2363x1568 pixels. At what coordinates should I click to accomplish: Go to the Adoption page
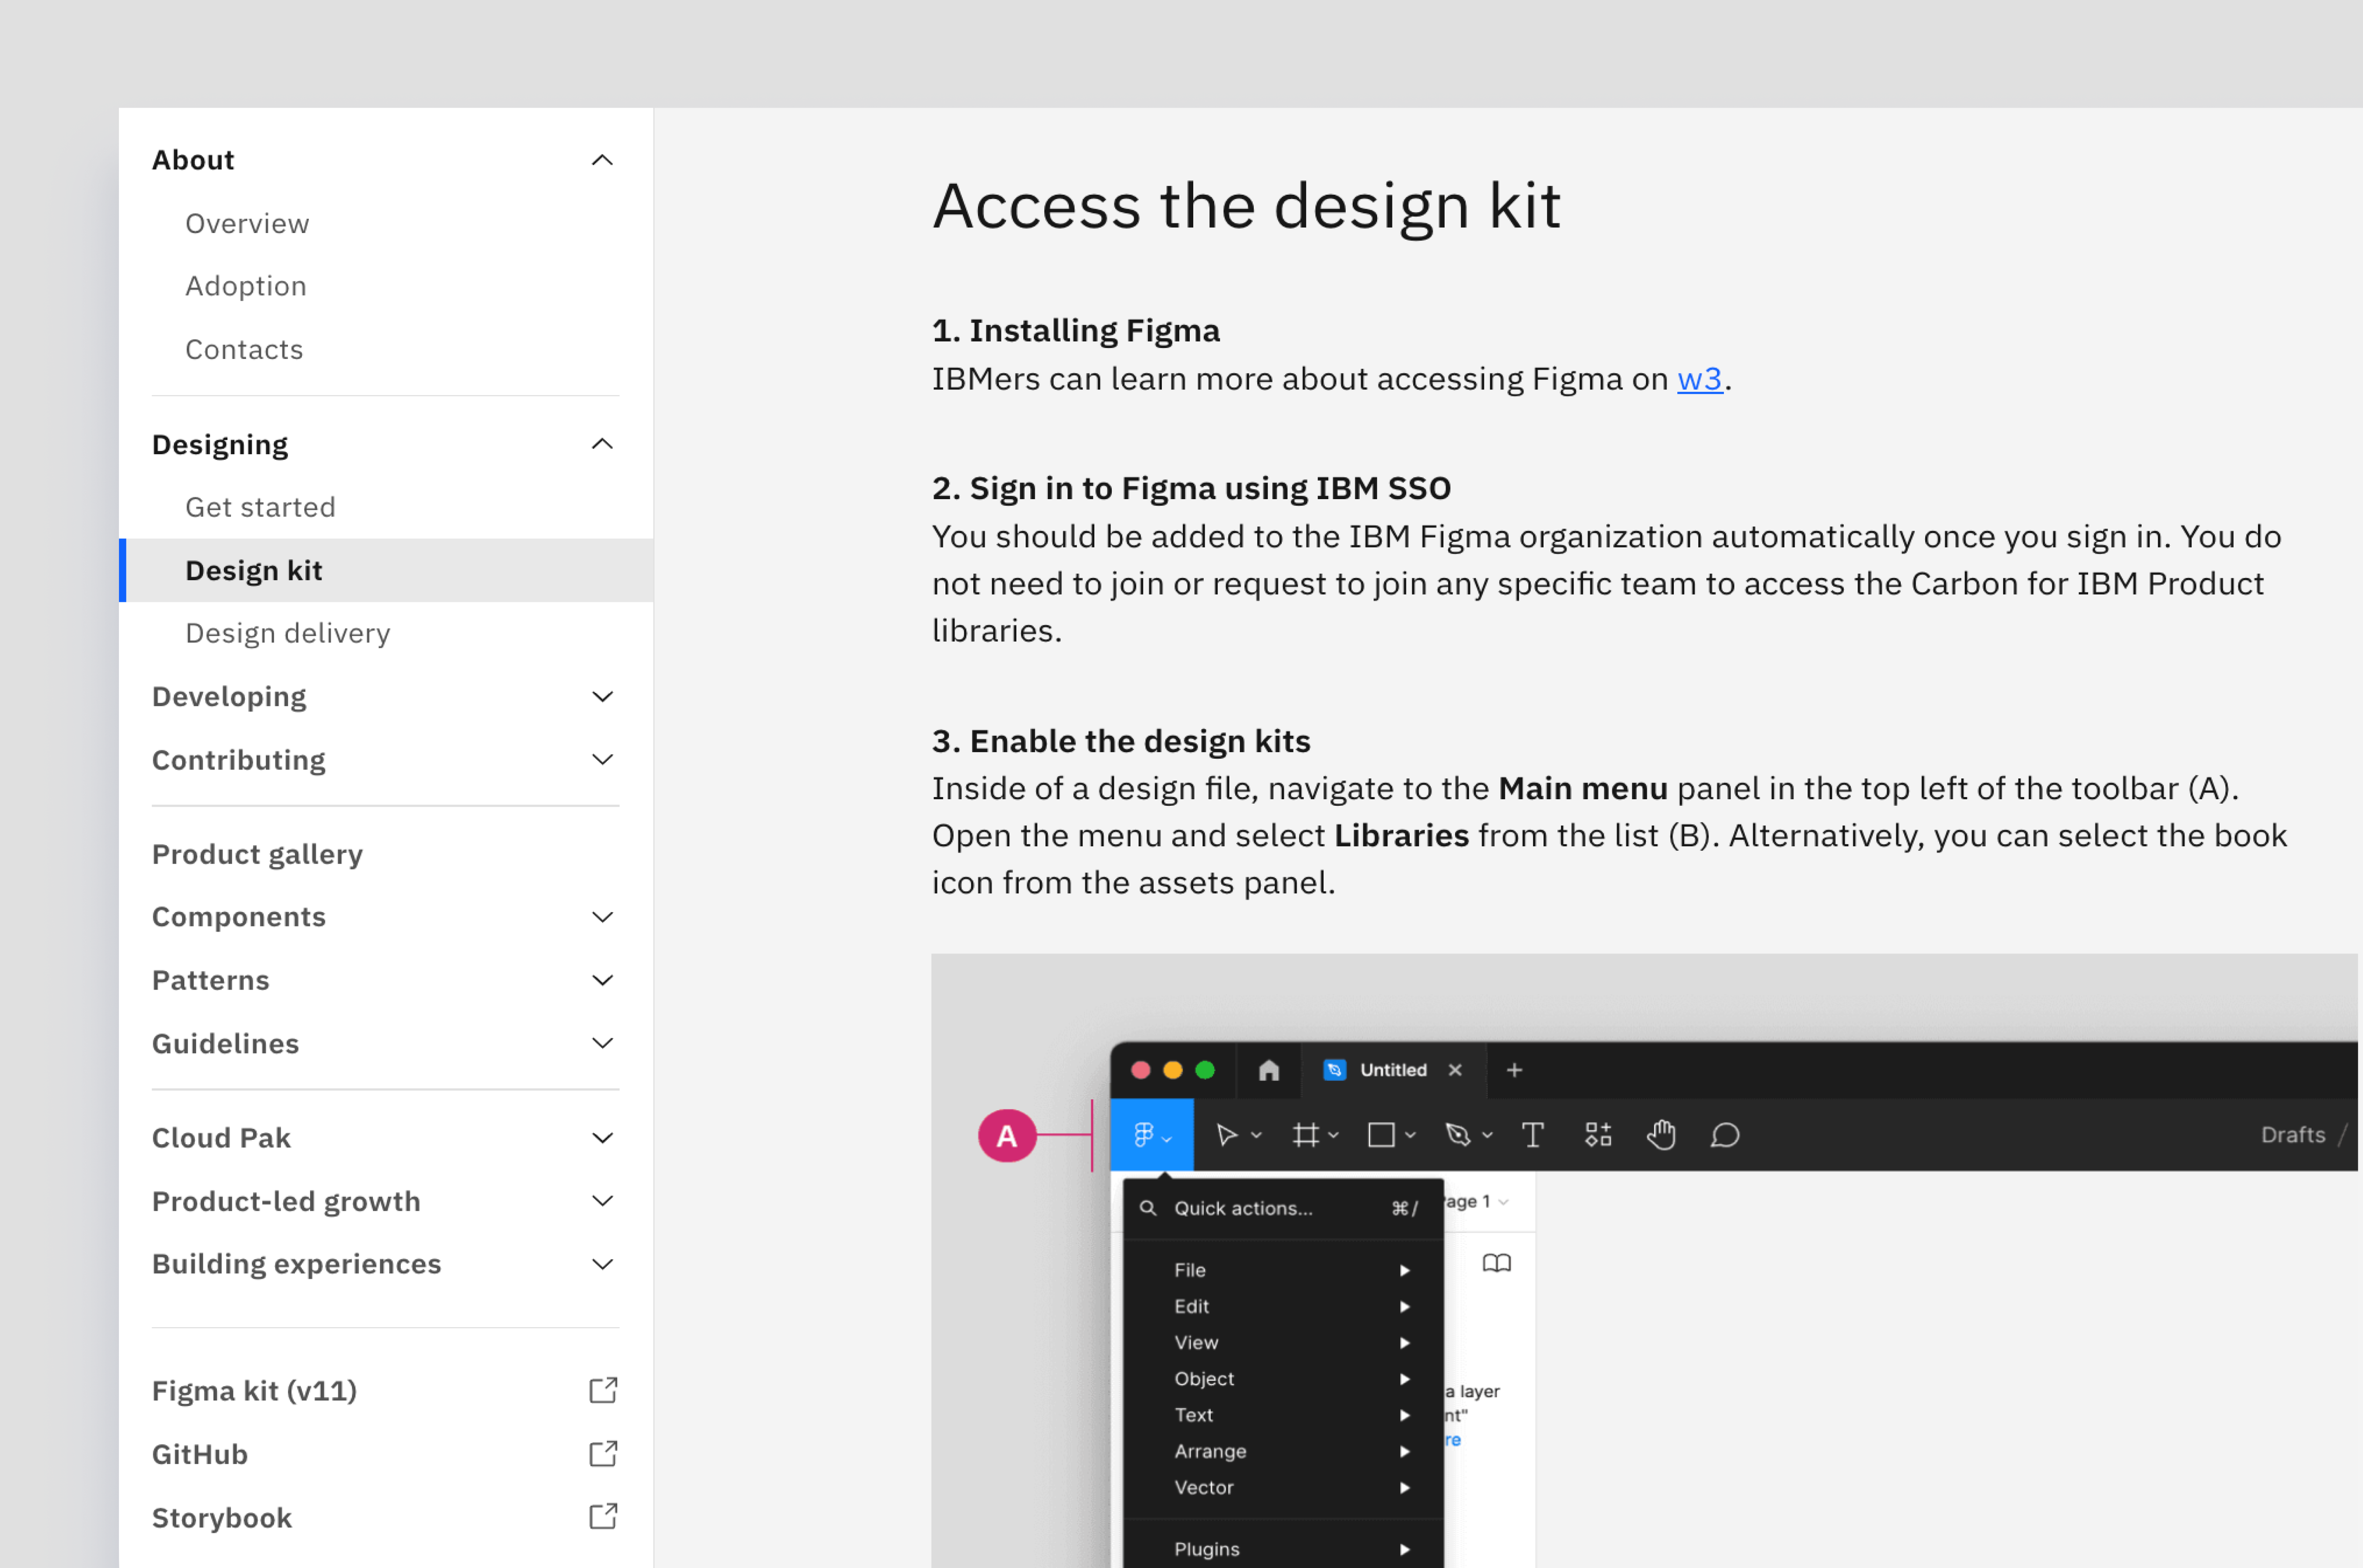246,286
